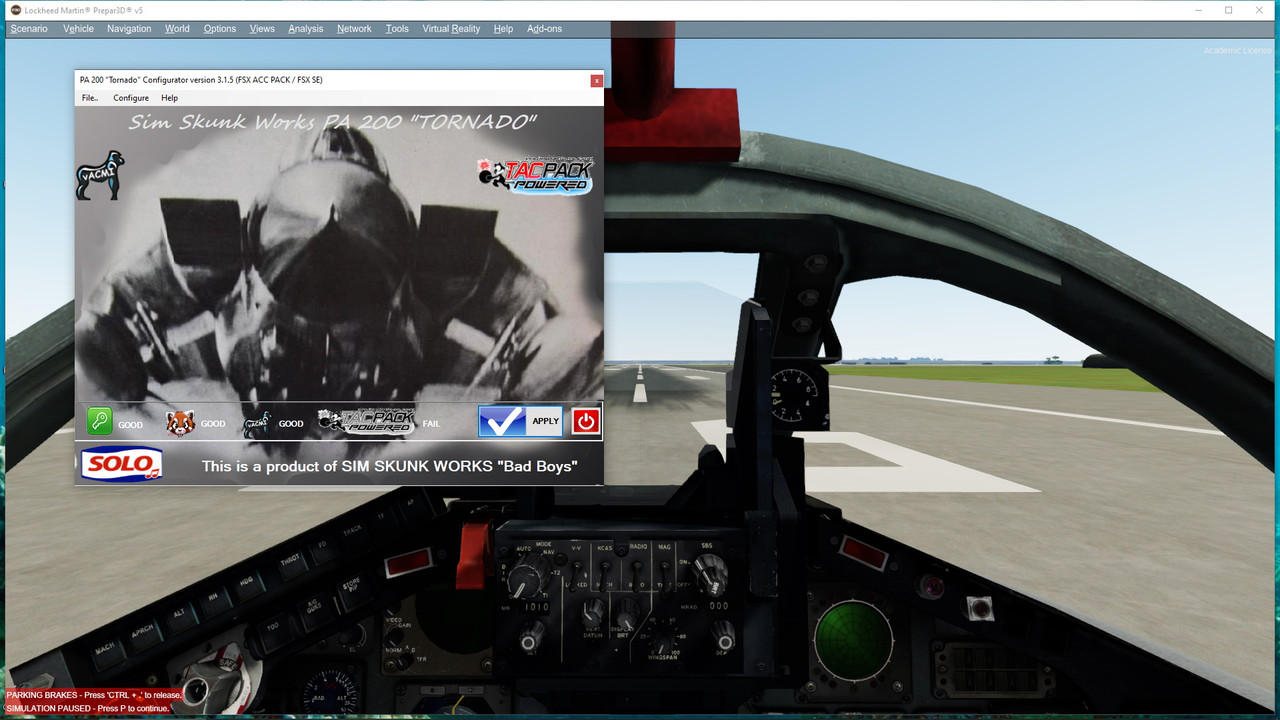Click the red guarded handle in cockpit
The height and width of the screenshot is (720, 1280).
coord(472,554)
